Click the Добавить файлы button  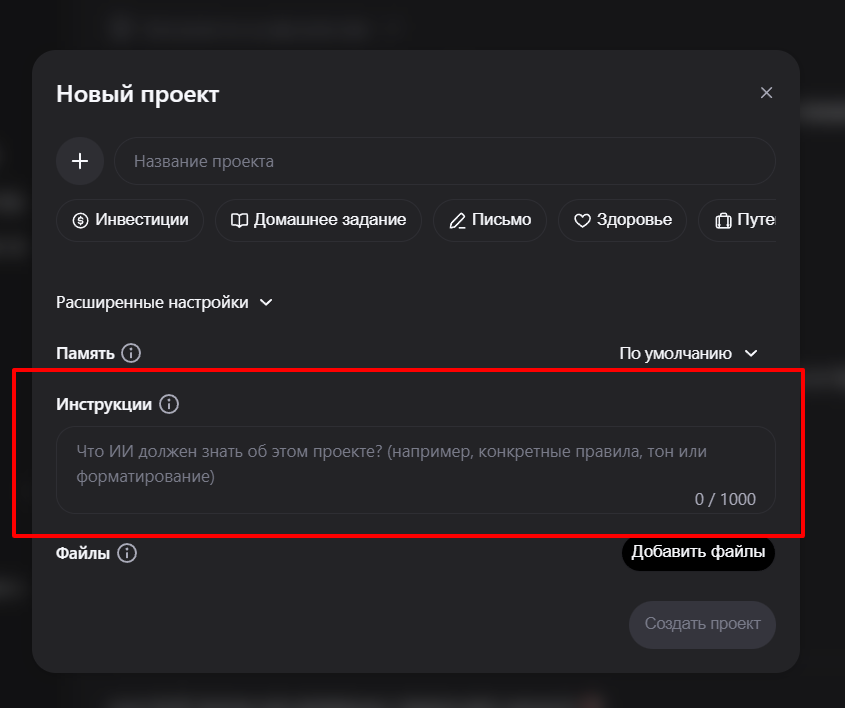(698, 552)
